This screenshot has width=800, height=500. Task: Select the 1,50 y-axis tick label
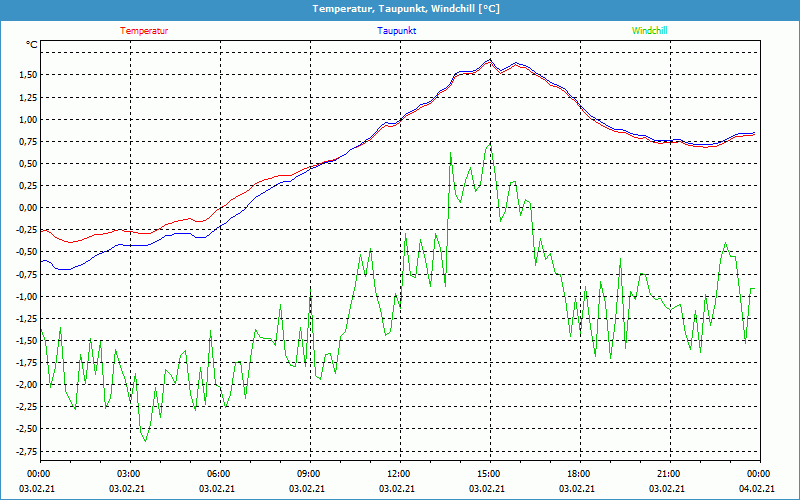tap(26, 76)
